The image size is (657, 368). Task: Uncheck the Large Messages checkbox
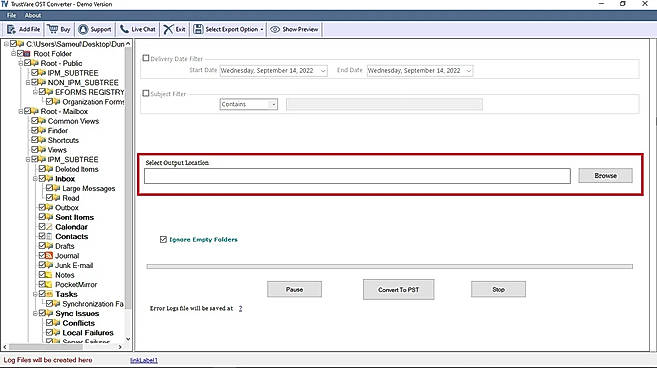49,188
